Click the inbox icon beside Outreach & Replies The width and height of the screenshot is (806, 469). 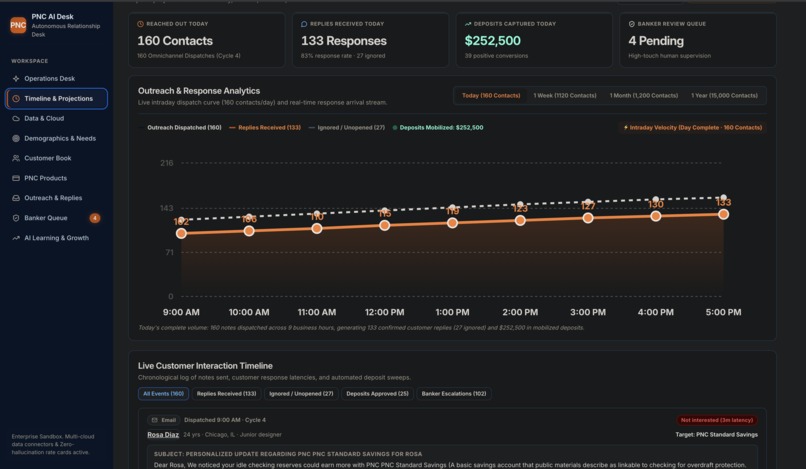(16, 198)
